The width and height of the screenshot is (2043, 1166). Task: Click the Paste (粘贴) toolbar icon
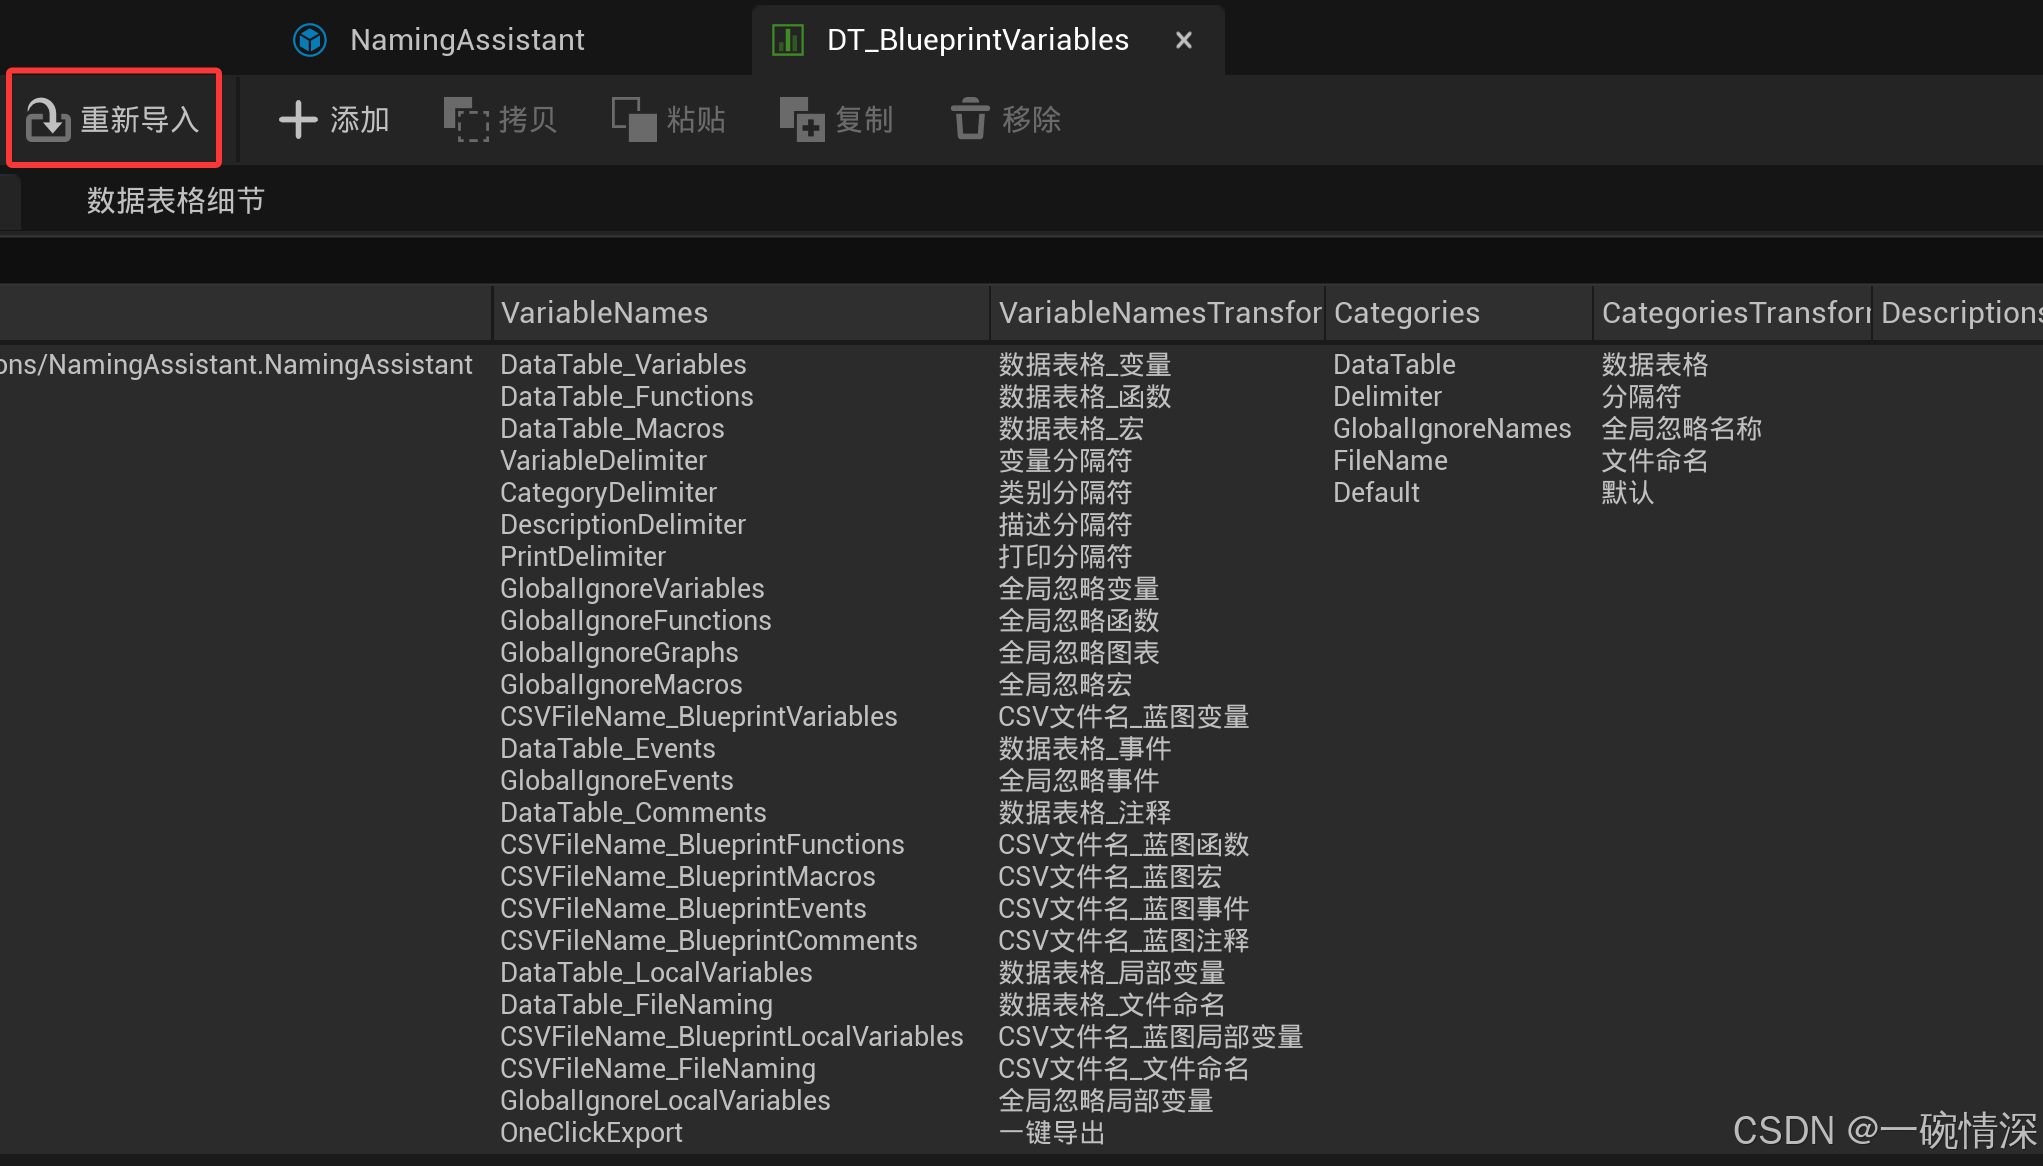(634, 120)
